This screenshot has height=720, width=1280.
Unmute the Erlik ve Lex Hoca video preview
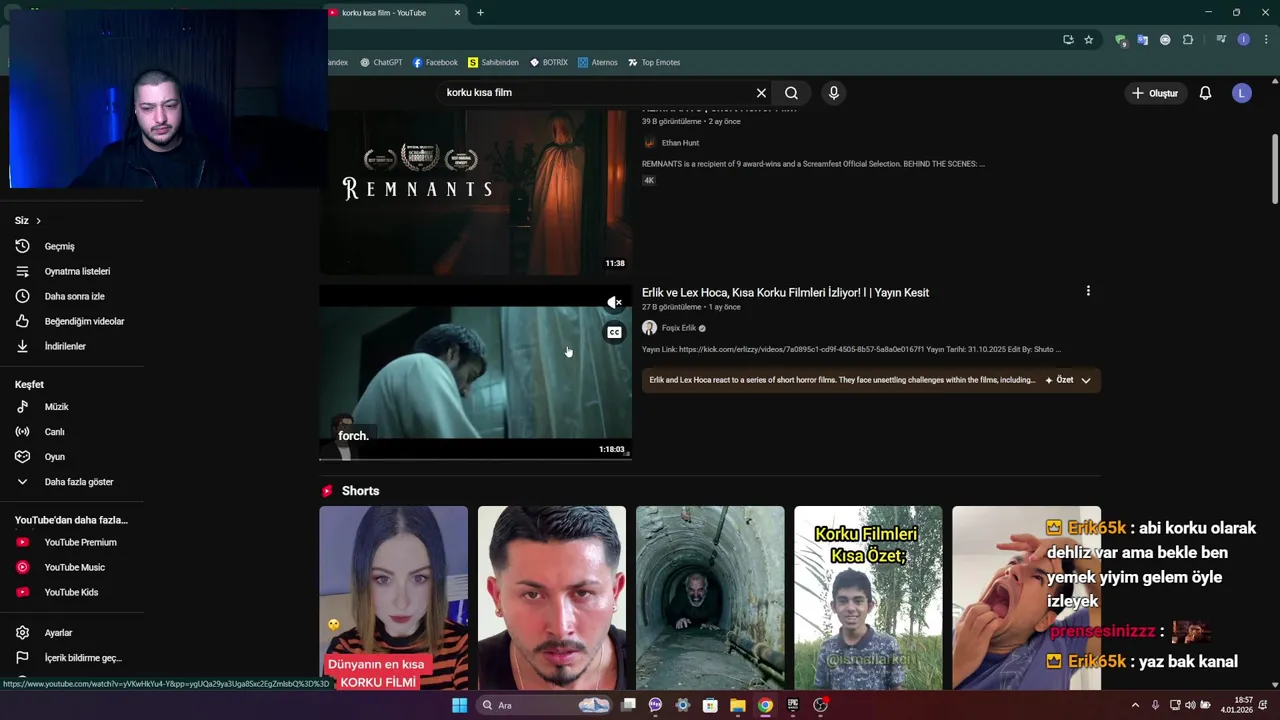tap(614, 302)
